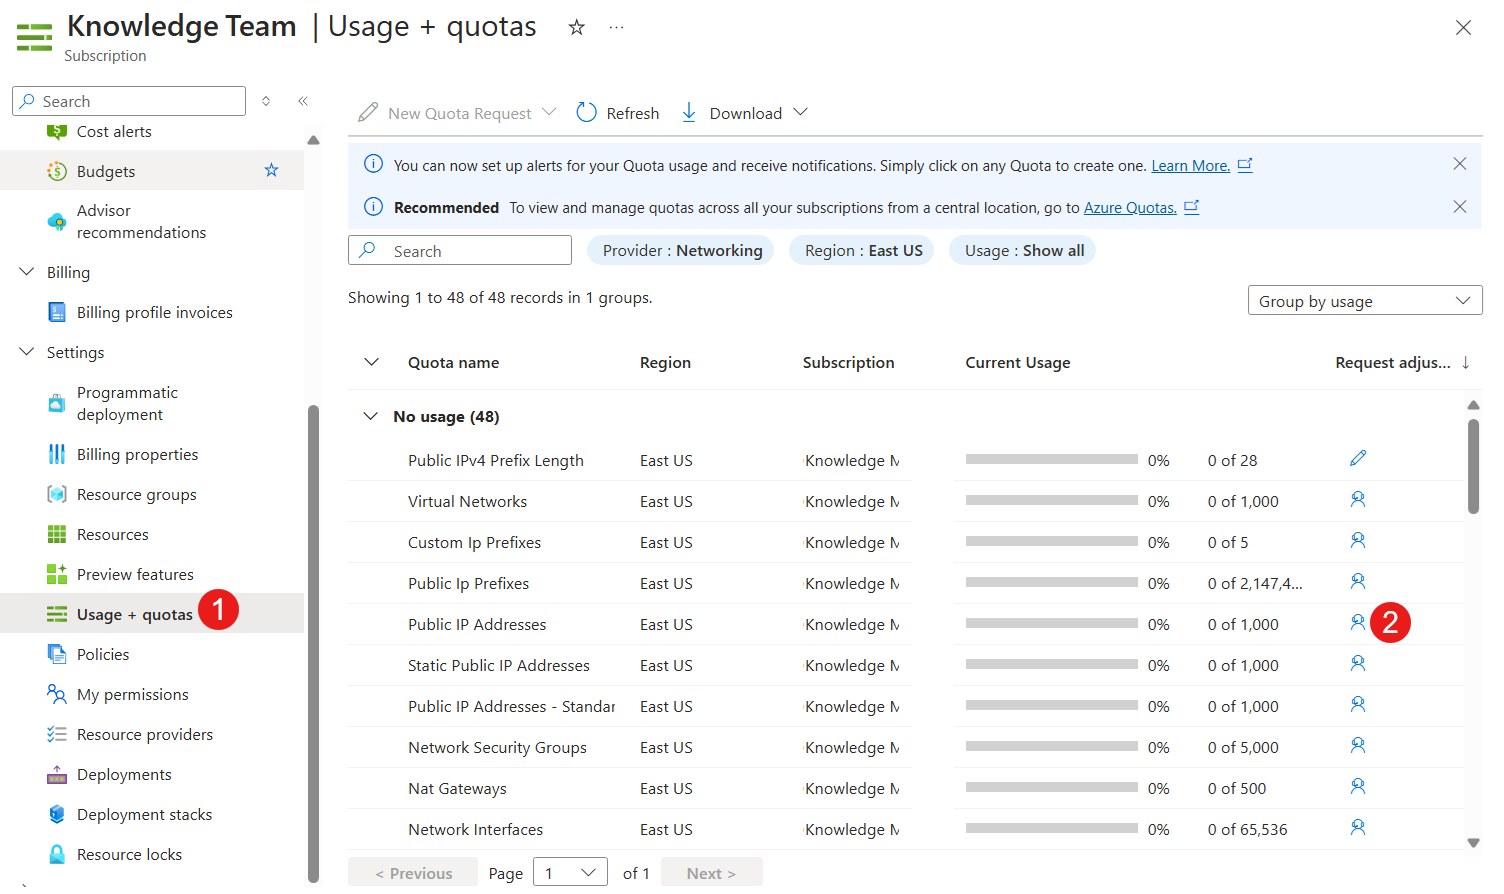Click support icon for Network Security Groups
The image size is (1504, 894).
1358,745
